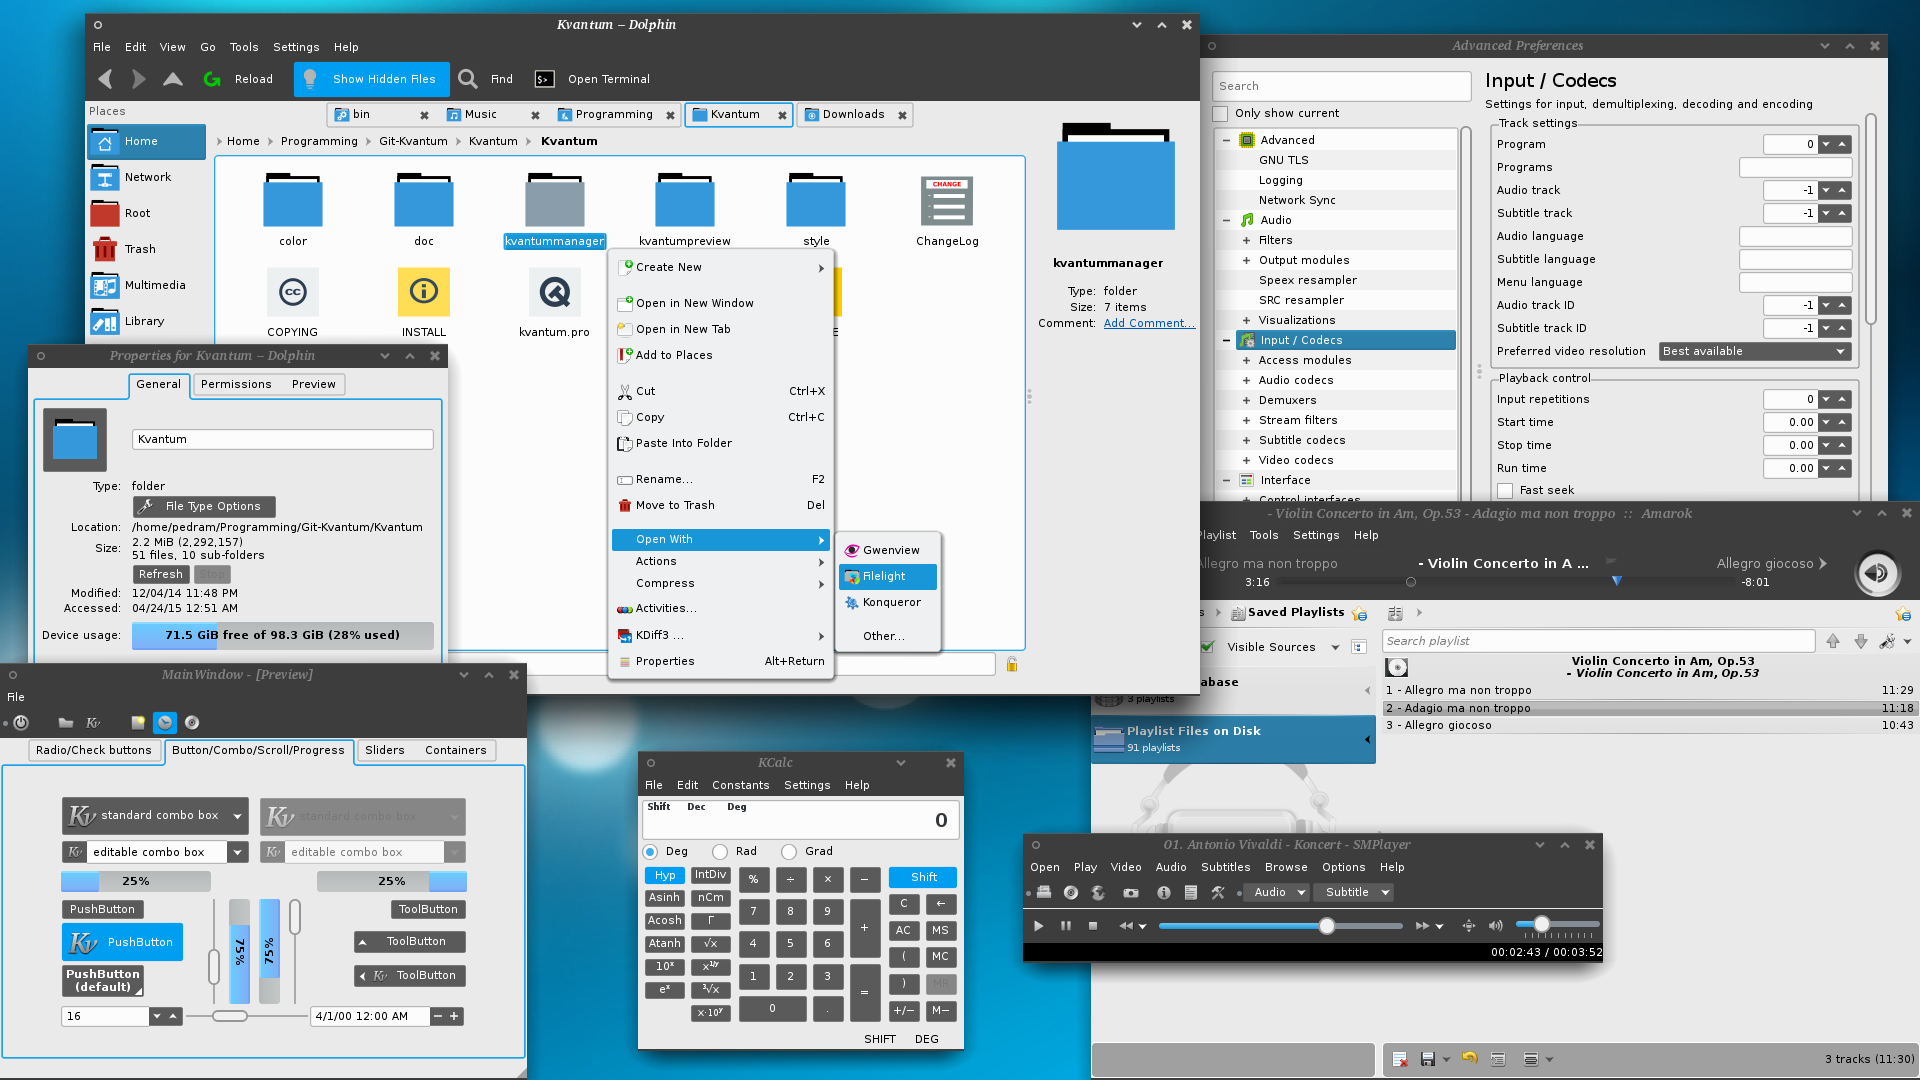Expand the Demuxers tree node
The image size is (1920, 1080).
click(x=1246, y=400)
